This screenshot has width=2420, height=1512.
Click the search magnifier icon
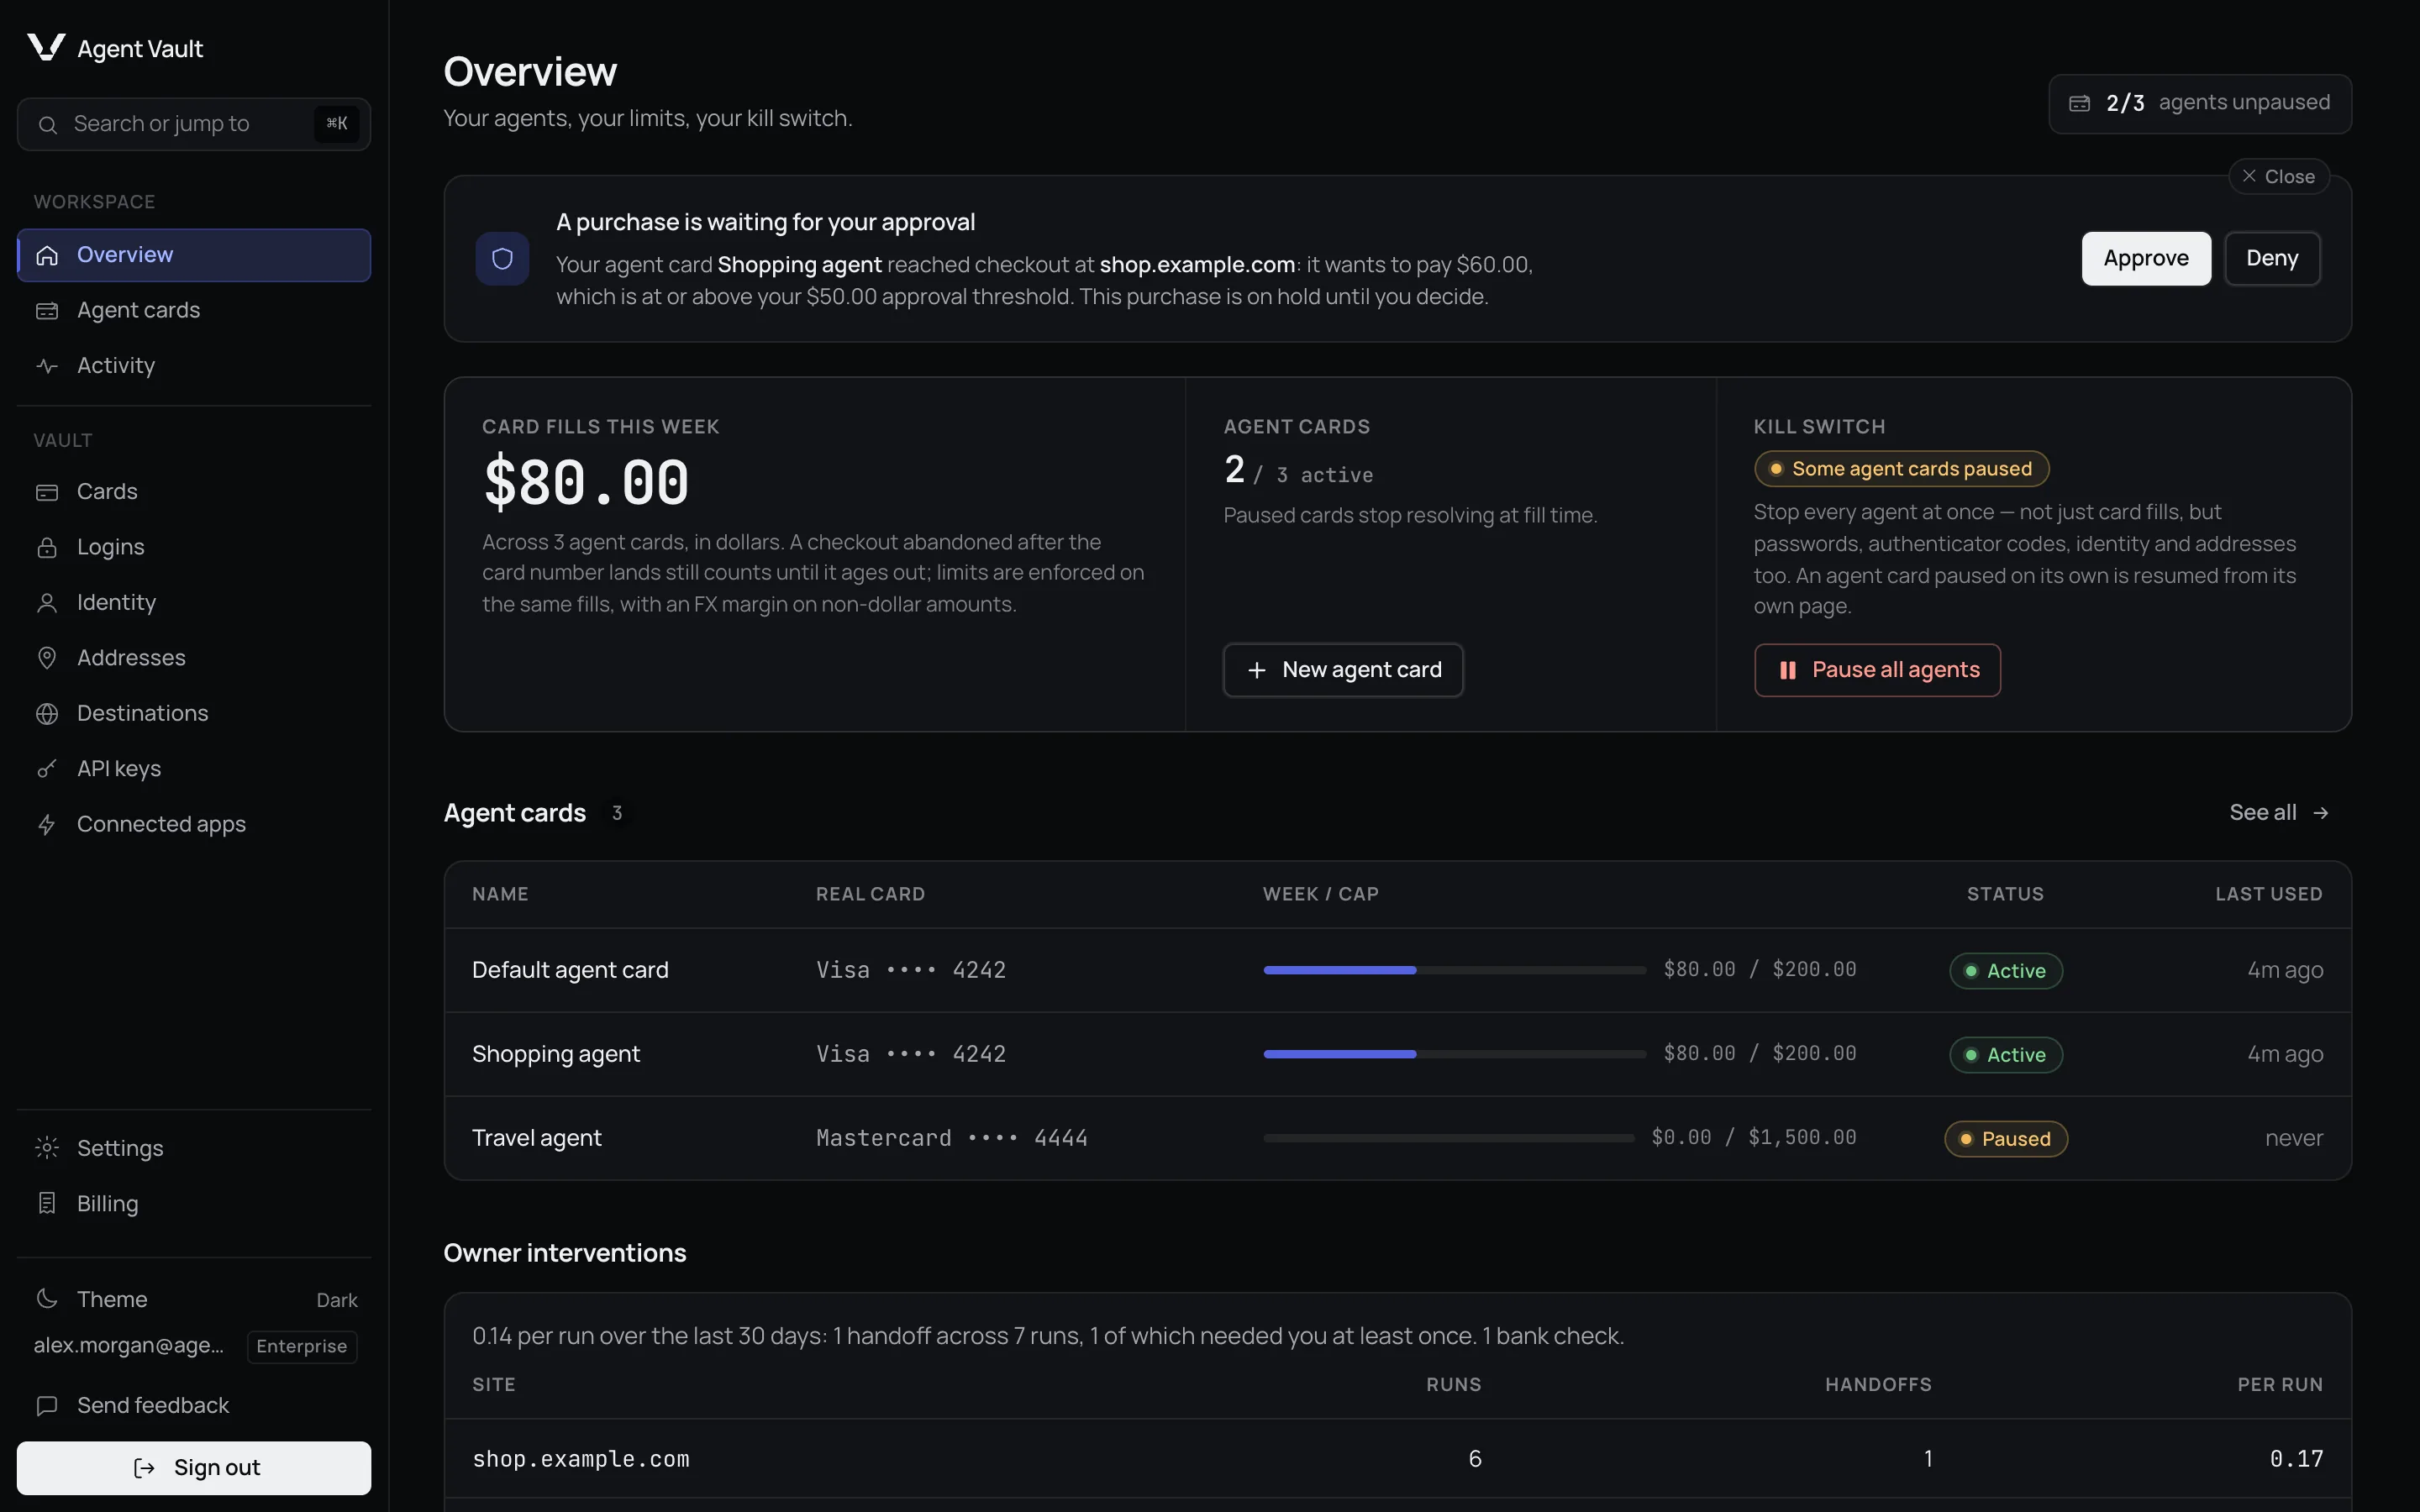(x=47, y=124)
